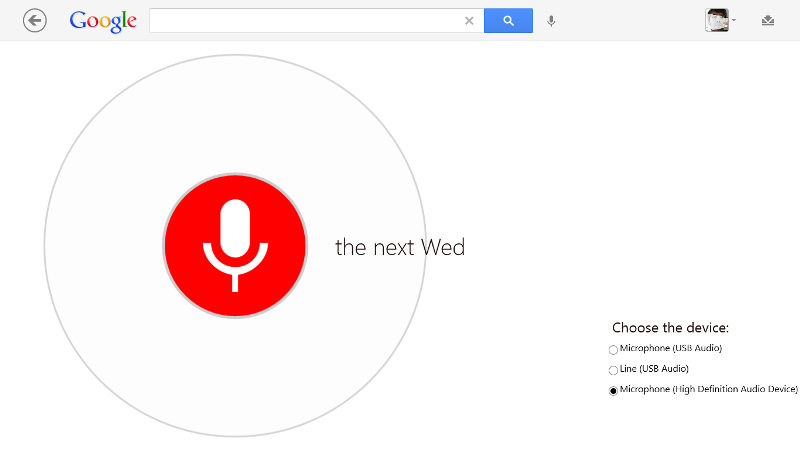This screenshot has height=450, width=800.
Task: Click 'Microphone (High Definition Audio Device)' label text
Action: 709,389
